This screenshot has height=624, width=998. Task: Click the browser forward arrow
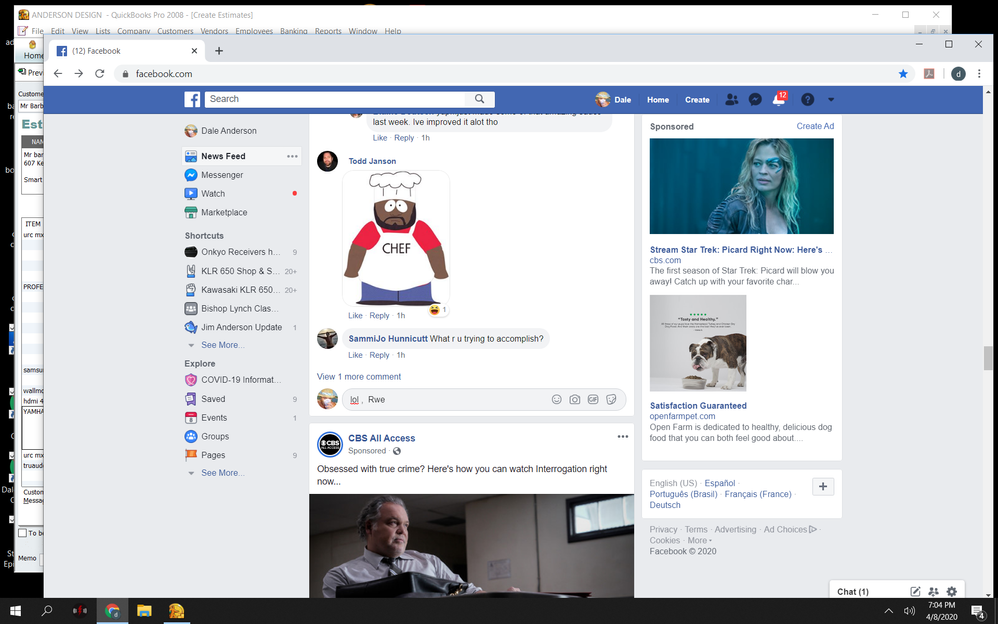coord(78,73)
